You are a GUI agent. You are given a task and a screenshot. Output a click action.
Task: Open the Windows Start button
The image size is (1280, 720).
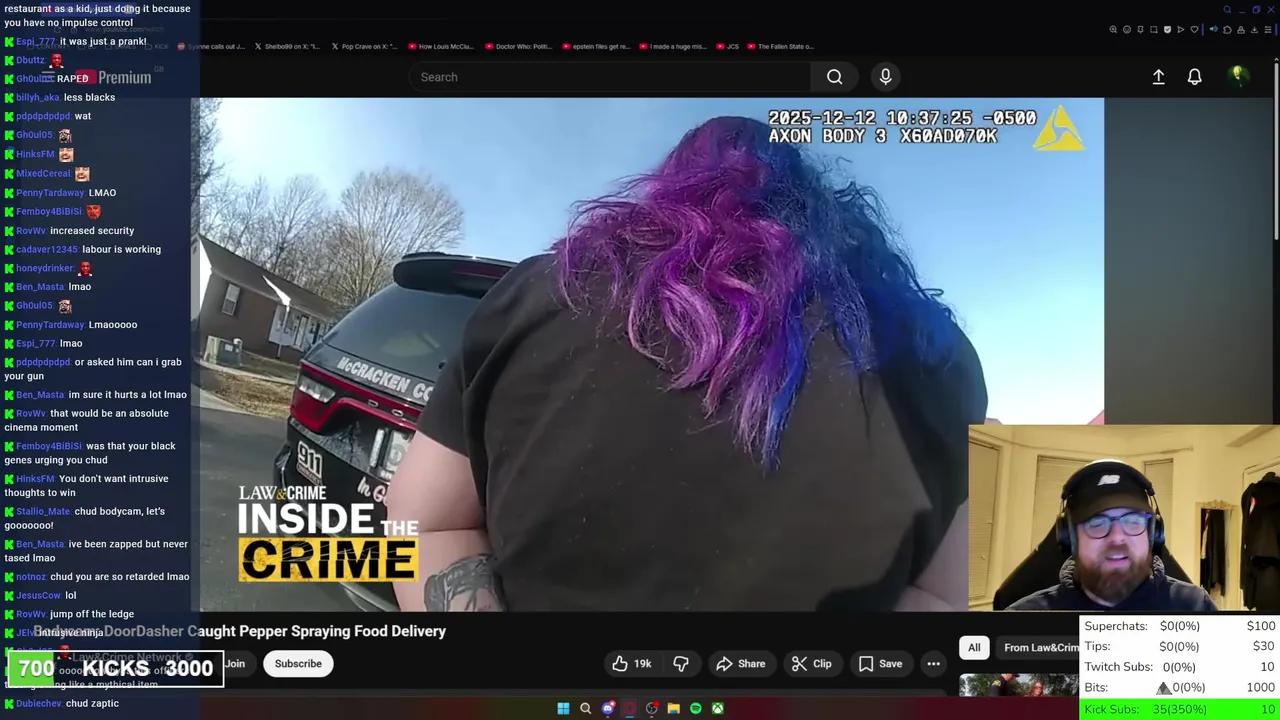tap(563, 709)
